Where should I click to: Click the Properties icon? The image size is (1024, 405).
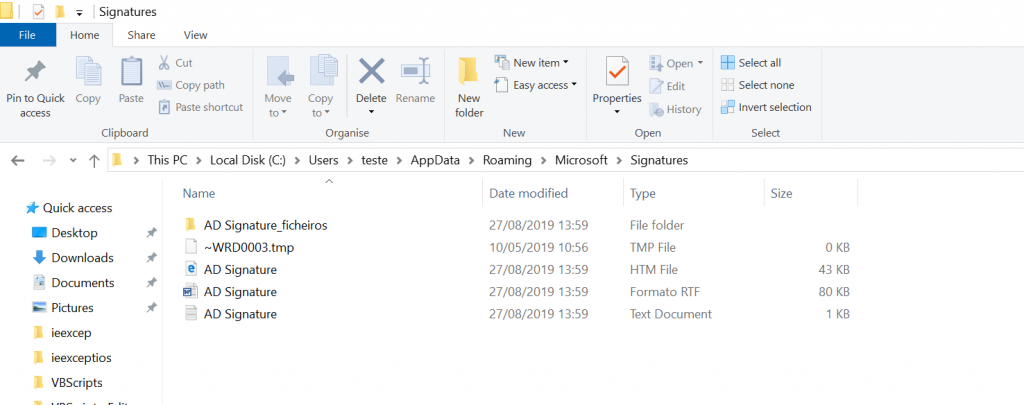tap(616, 71)
